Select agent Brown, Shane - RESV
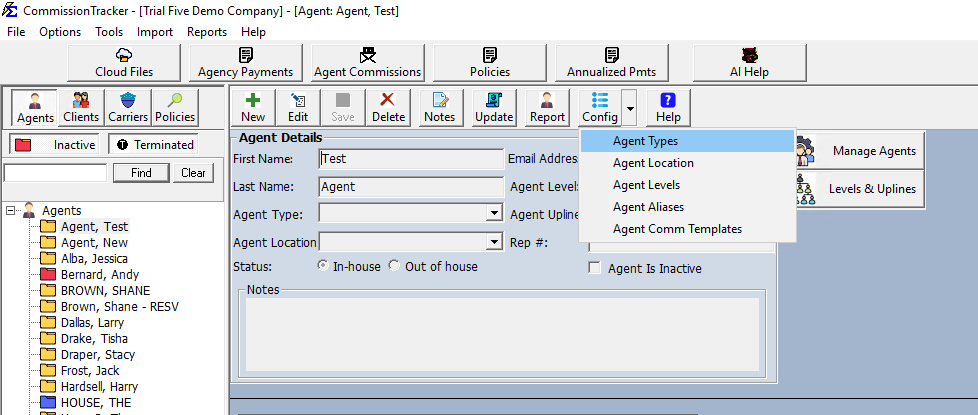Image resolution: width=978 pixels, height=415 pixels. [x=120, y=306]
